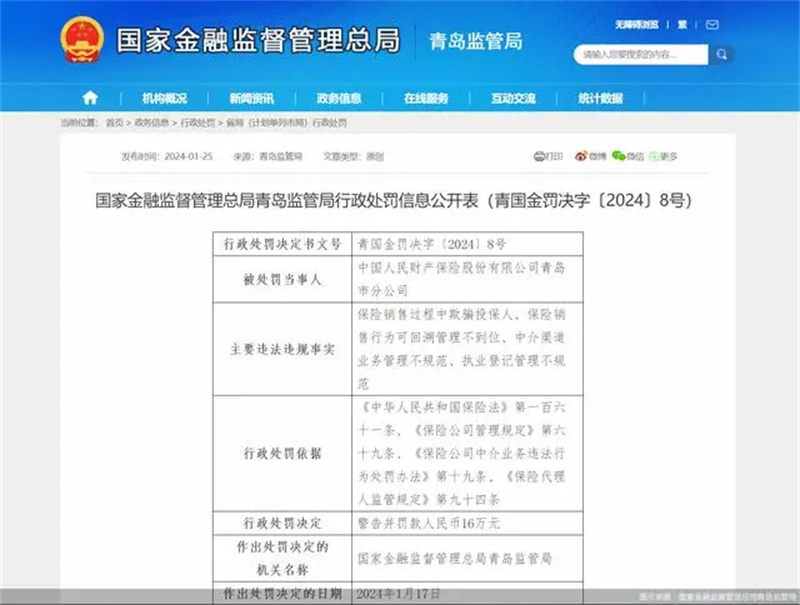The width and height of the screenshot is (800, 605).
Task: Open the 机构概况 menu
Action: (x=164, y=98)
